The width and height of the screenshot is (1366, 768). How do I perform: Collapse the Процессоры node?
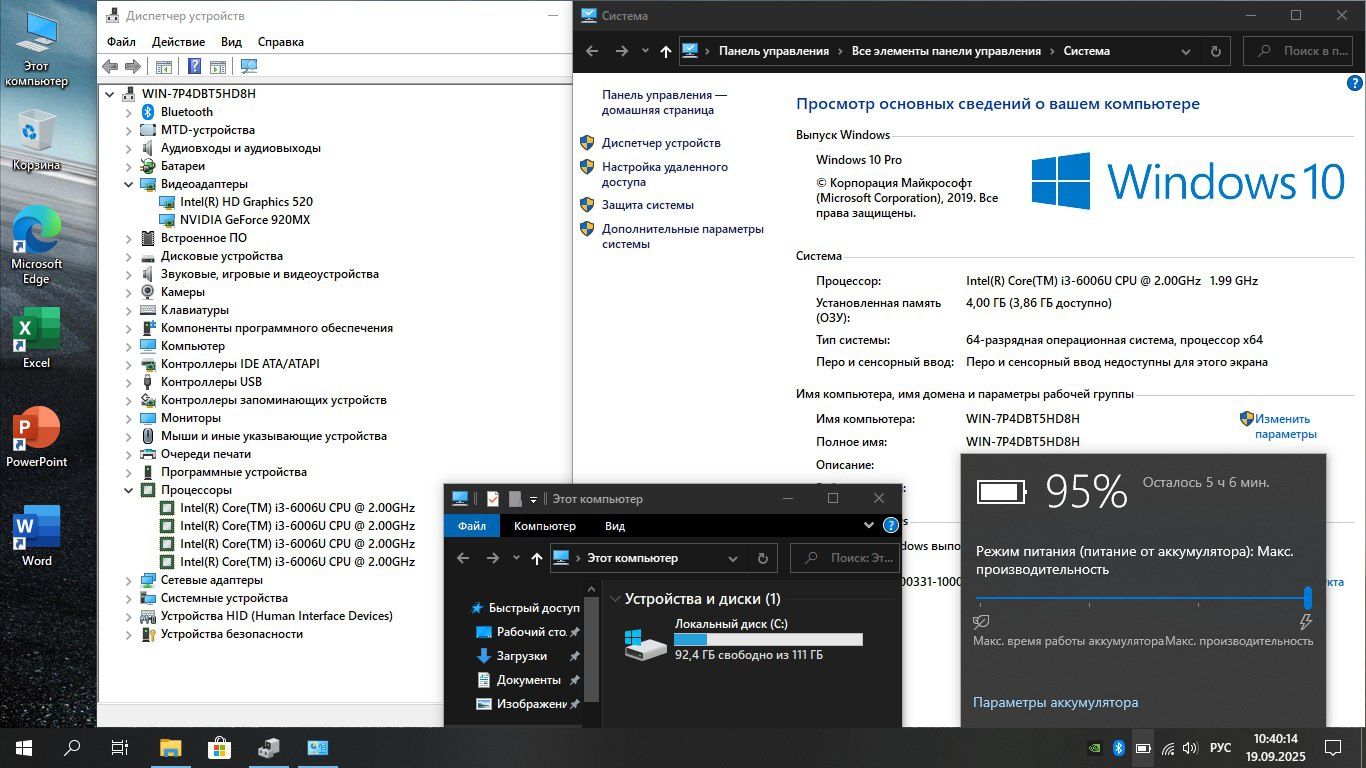128,490
